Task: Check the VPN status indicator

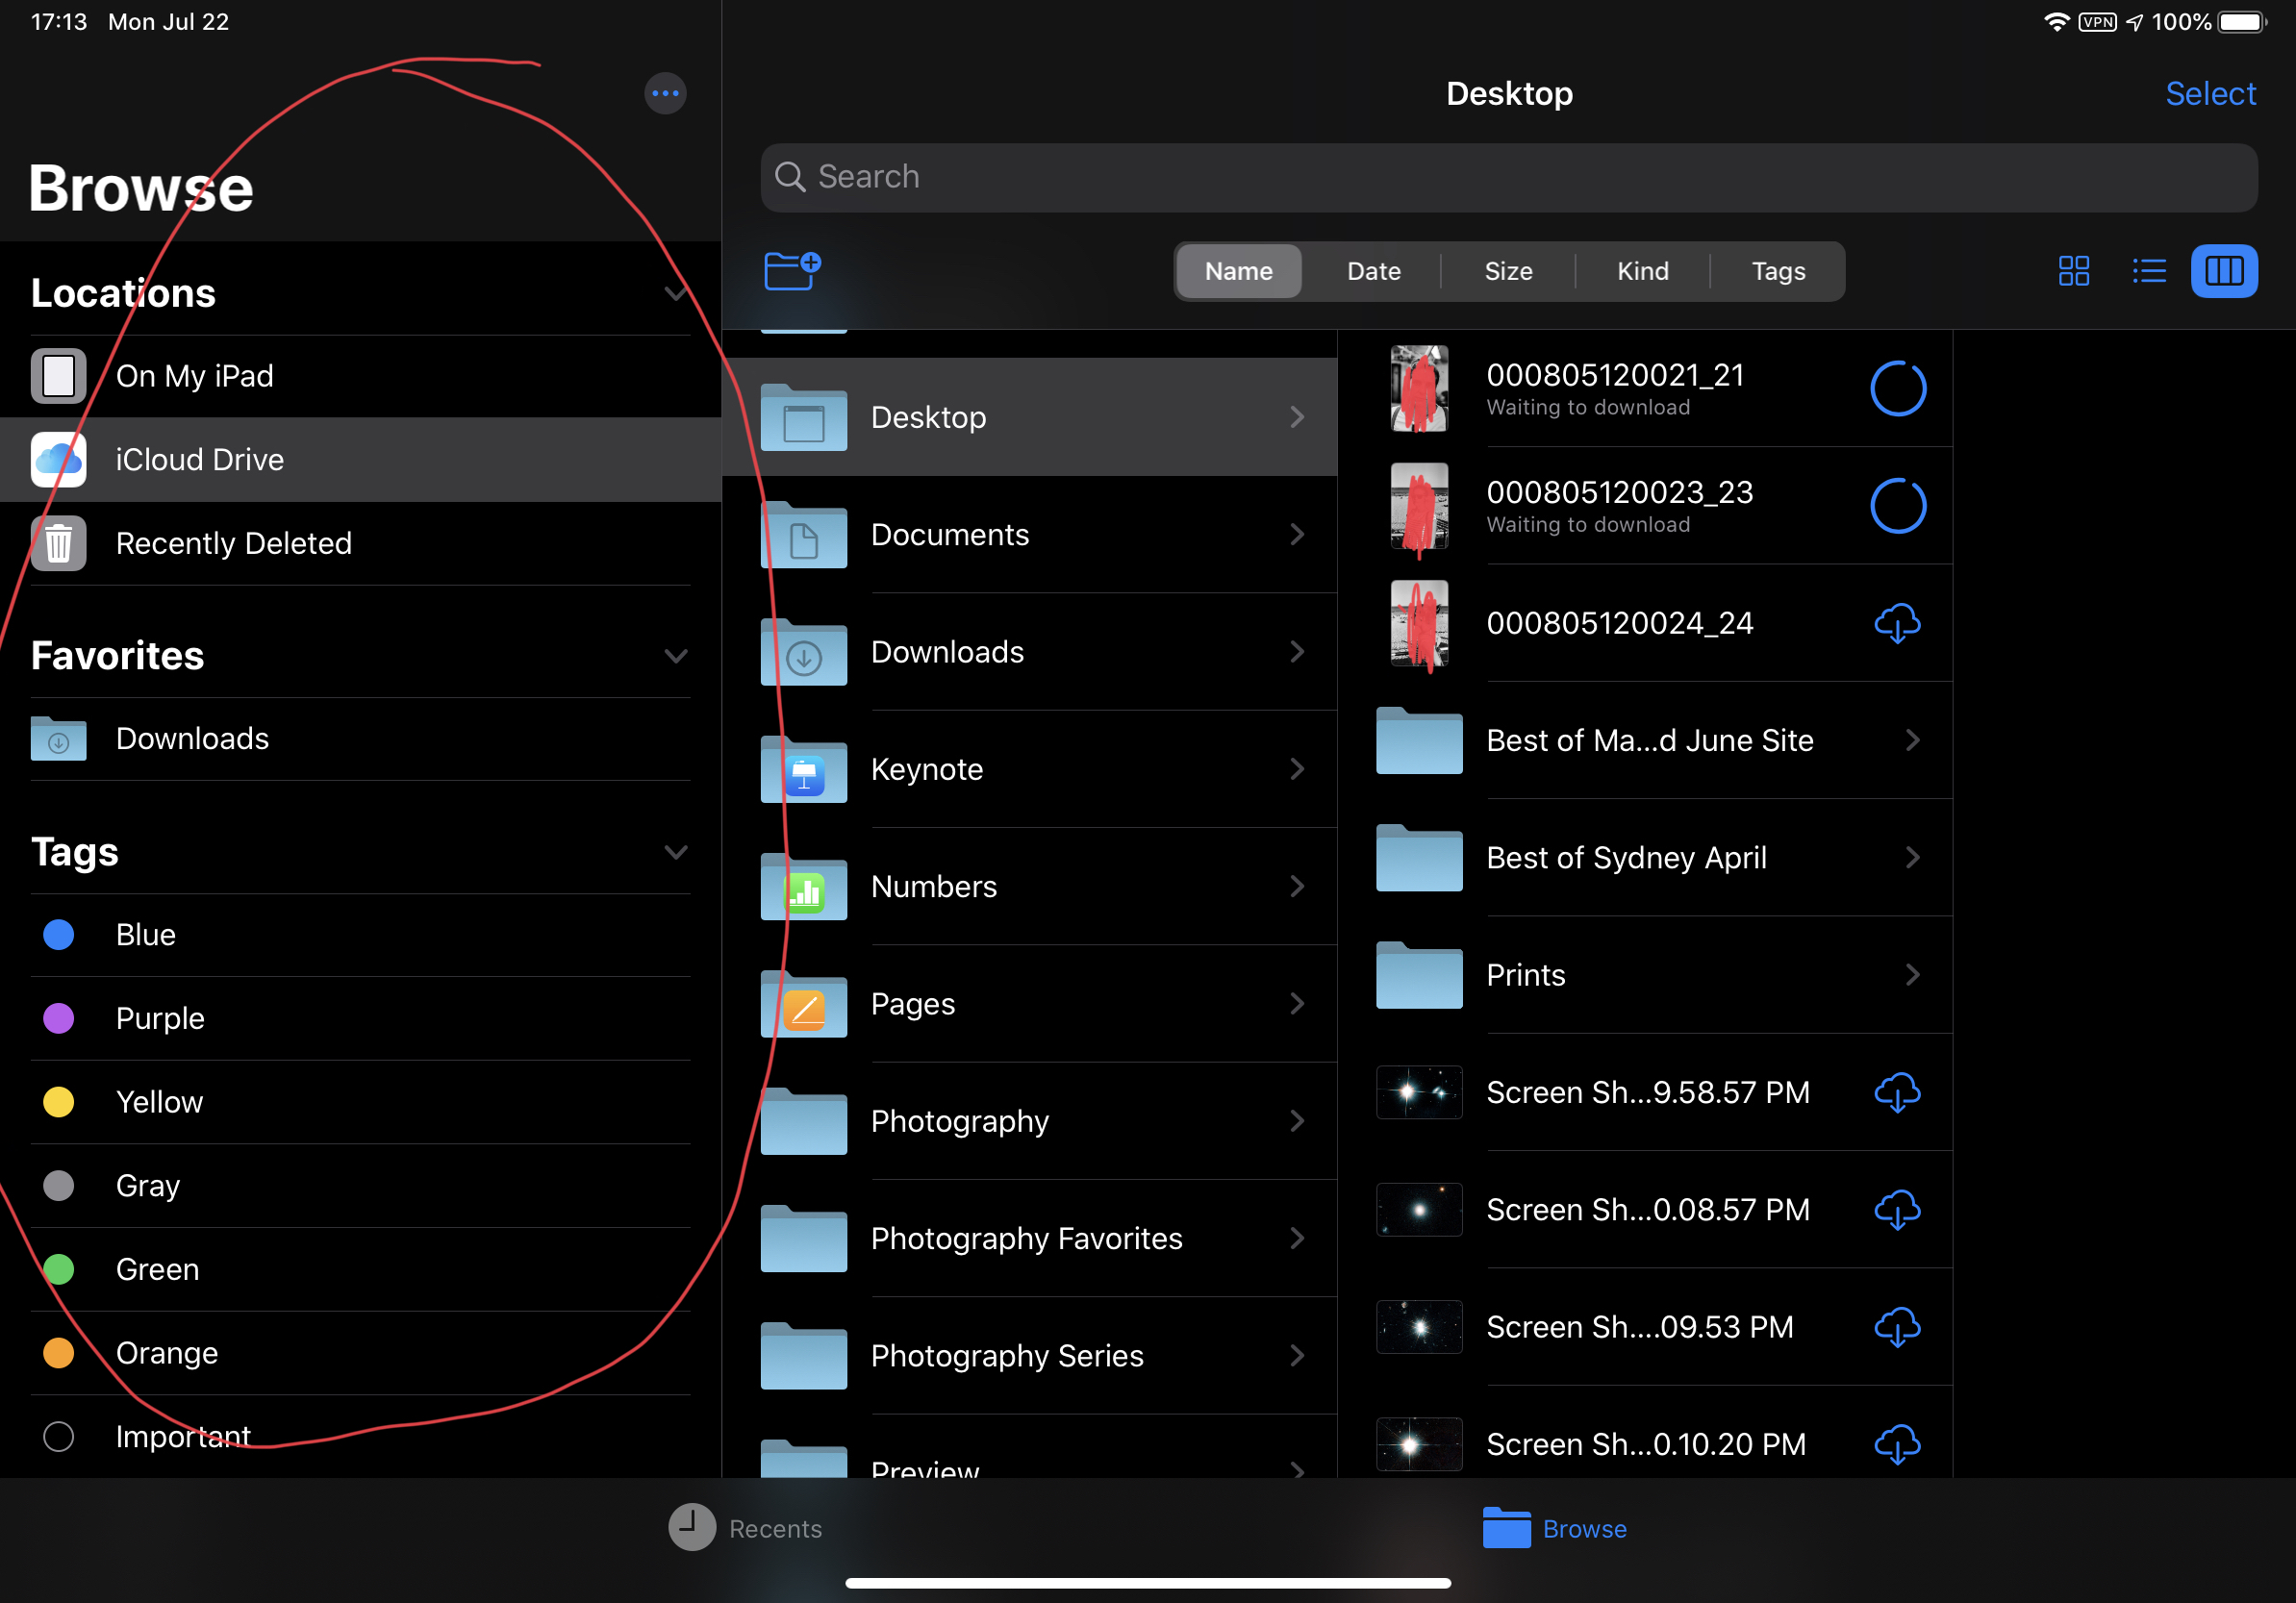Action: point(2097,22)
